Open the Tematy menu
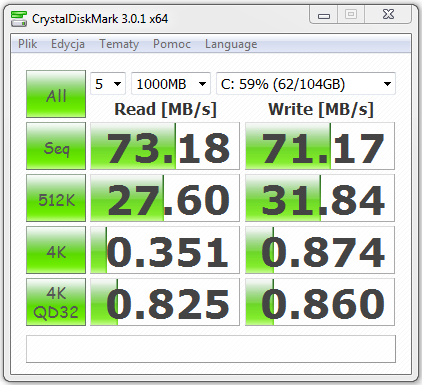 tap(119, 44)
